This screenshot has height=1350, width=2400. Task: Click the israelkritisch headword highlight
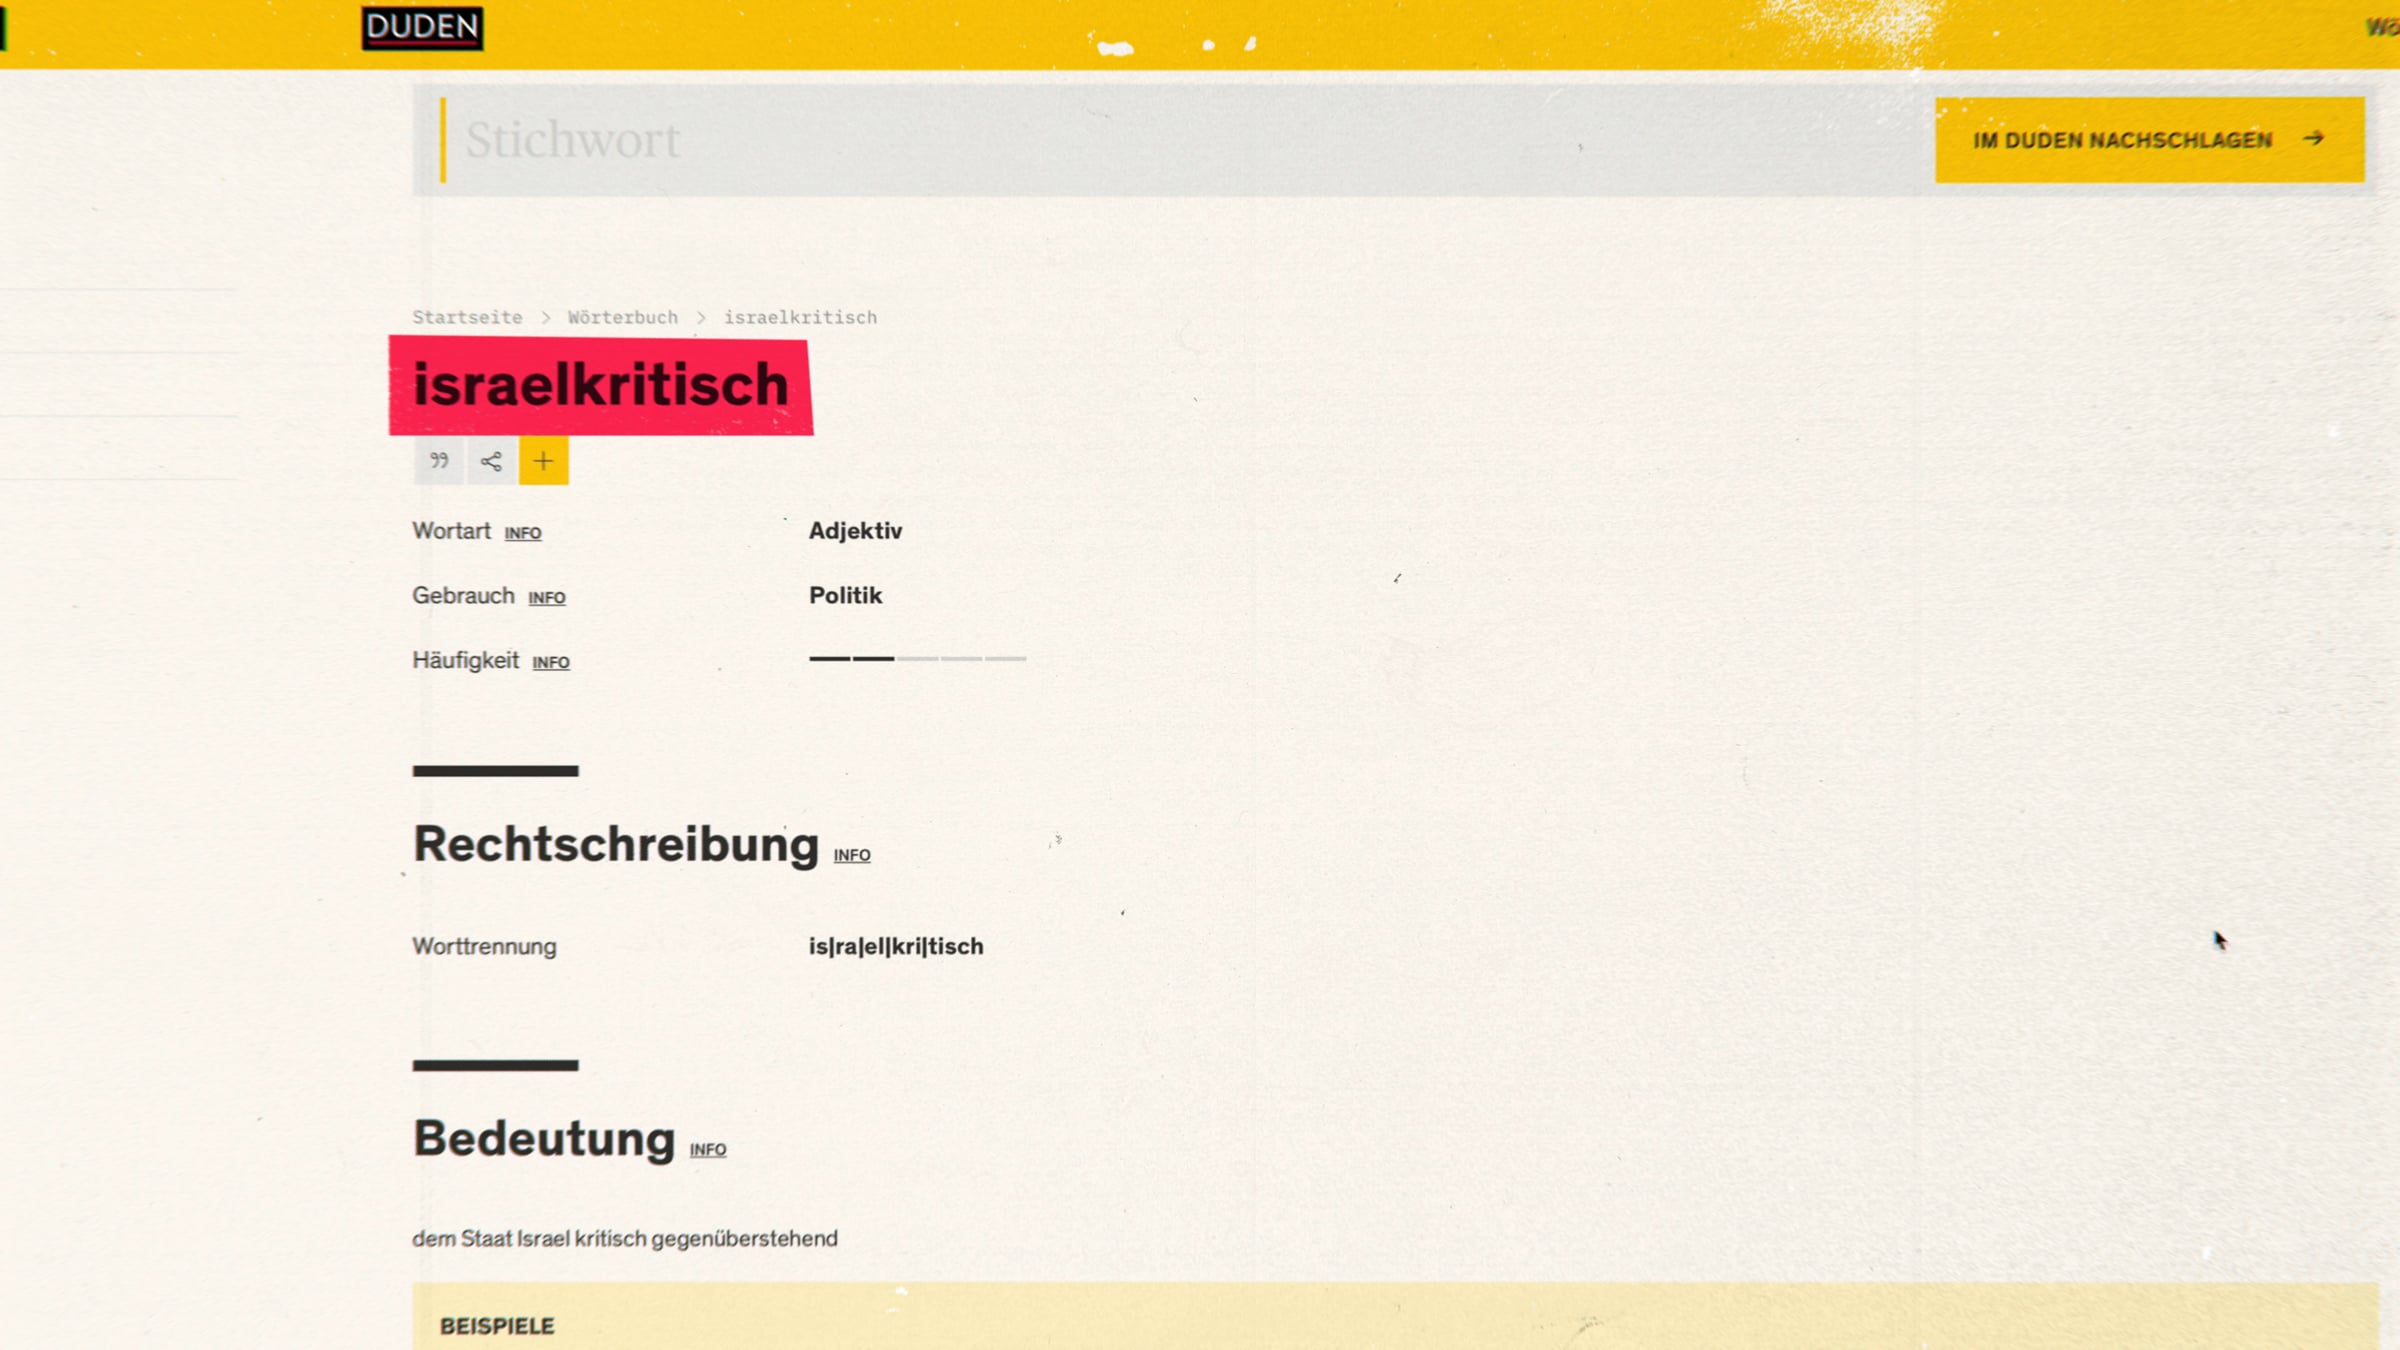pos(600,385)
